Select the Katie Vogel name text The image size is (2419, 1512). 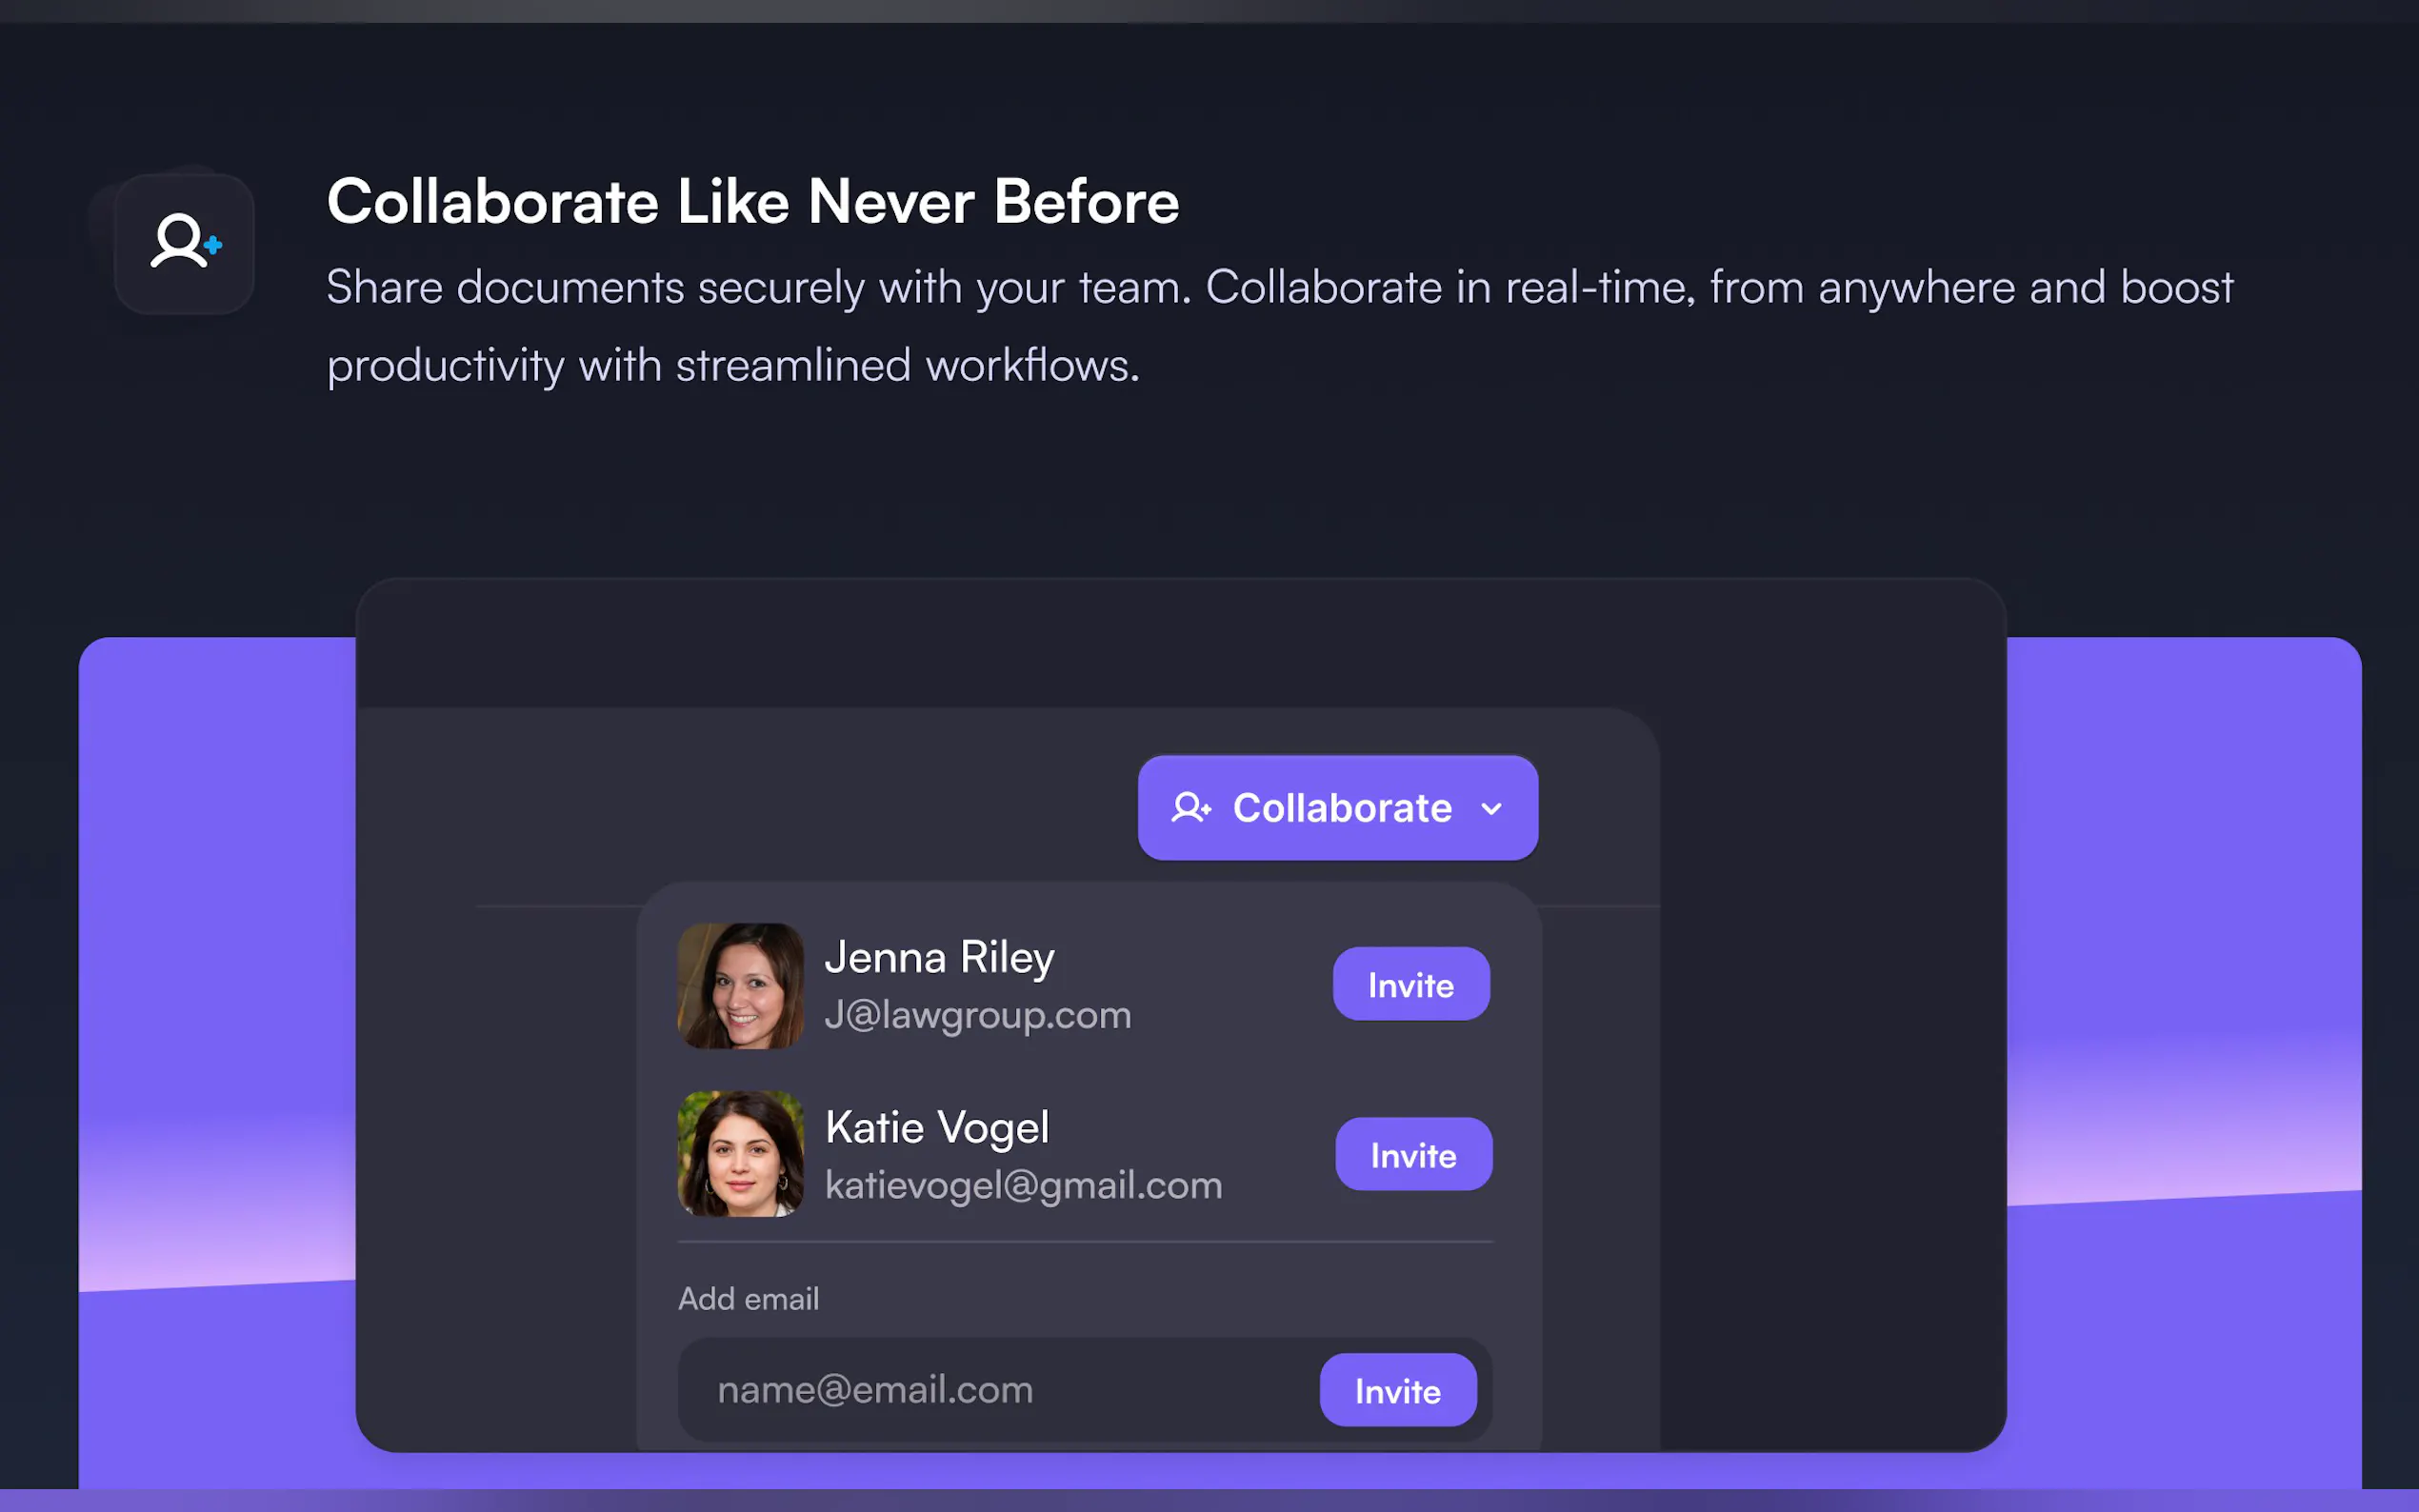point(936,1128)
